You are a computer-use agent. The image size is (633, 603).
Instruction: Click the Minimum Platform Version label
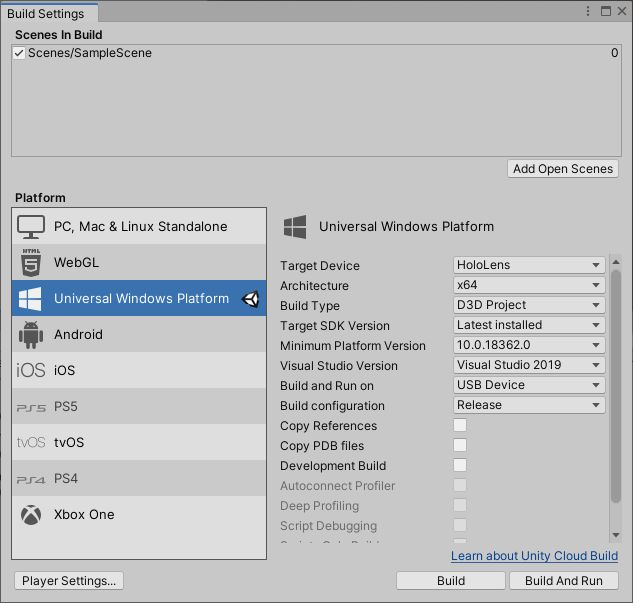point(353,346)
